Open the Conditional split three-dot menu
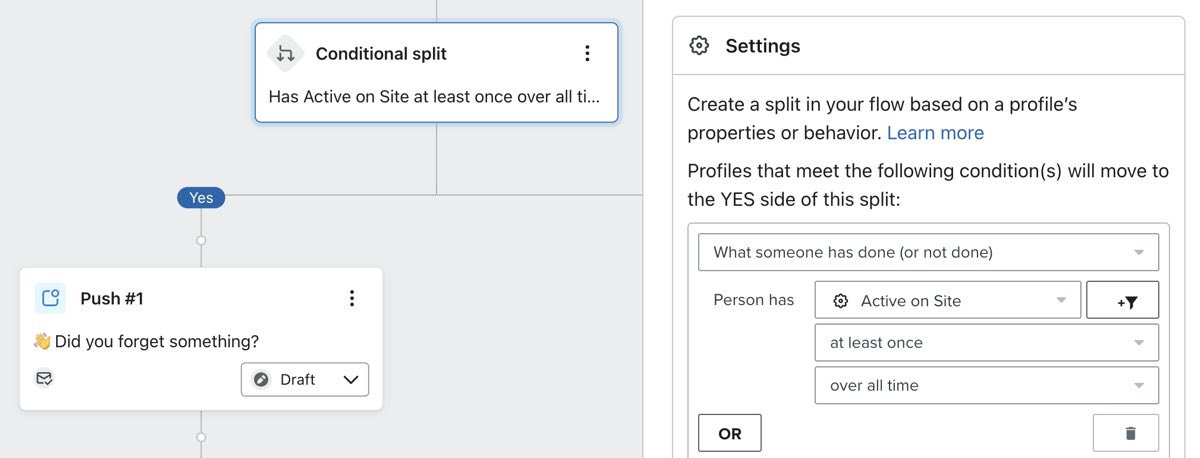The image size is (1200, 458). [587, 54]
